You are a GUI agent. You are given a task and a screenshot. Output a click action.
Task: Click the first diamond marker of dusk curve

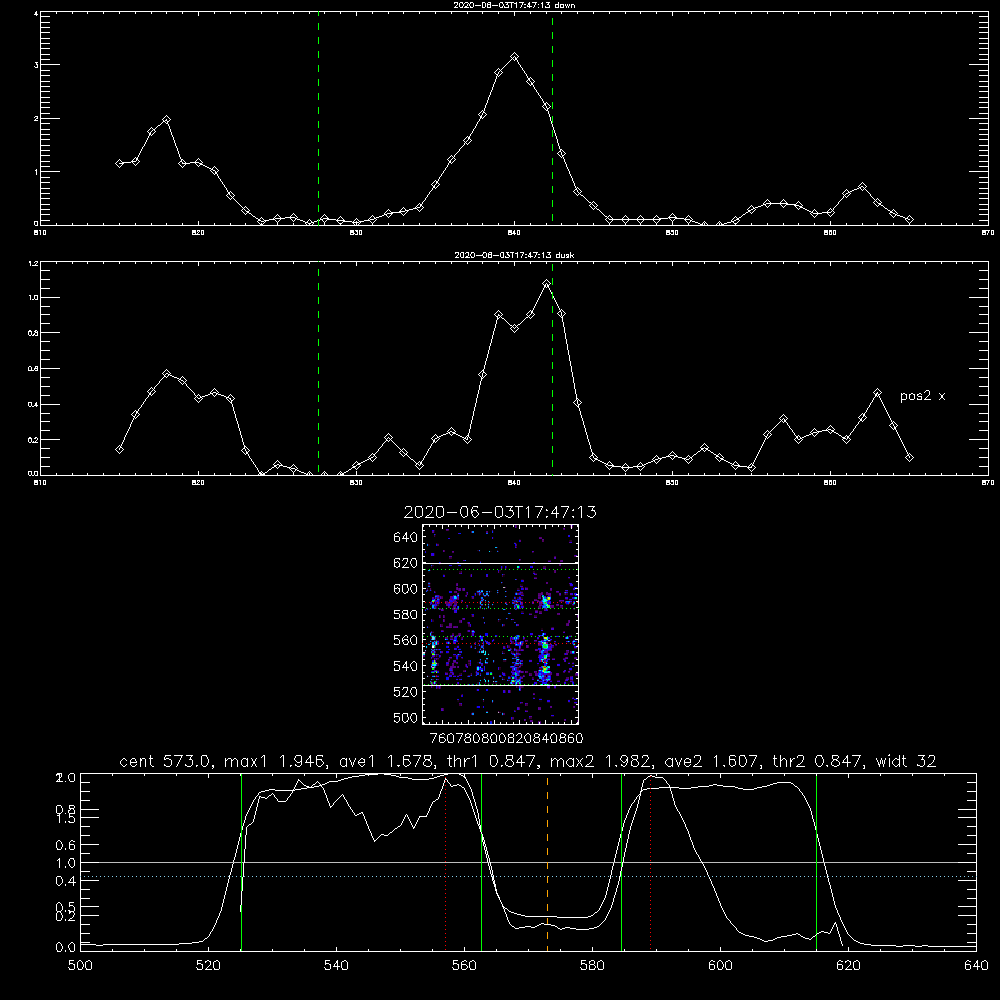point(119,450)
